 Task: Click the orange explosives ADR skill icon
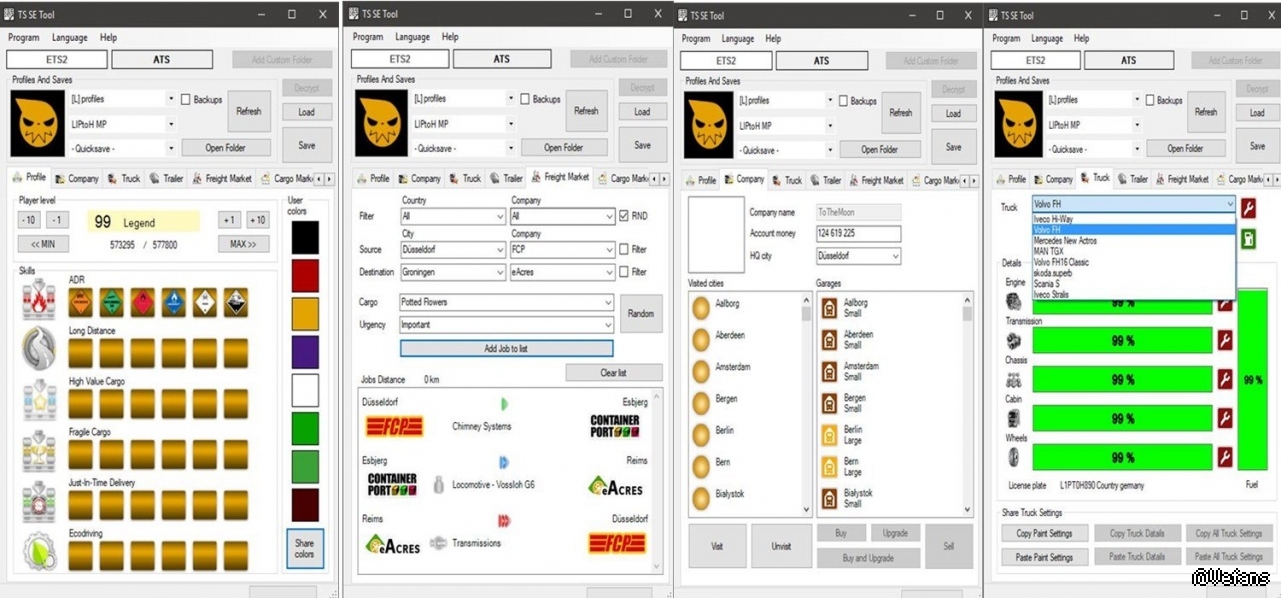click(x=80, y=303)
